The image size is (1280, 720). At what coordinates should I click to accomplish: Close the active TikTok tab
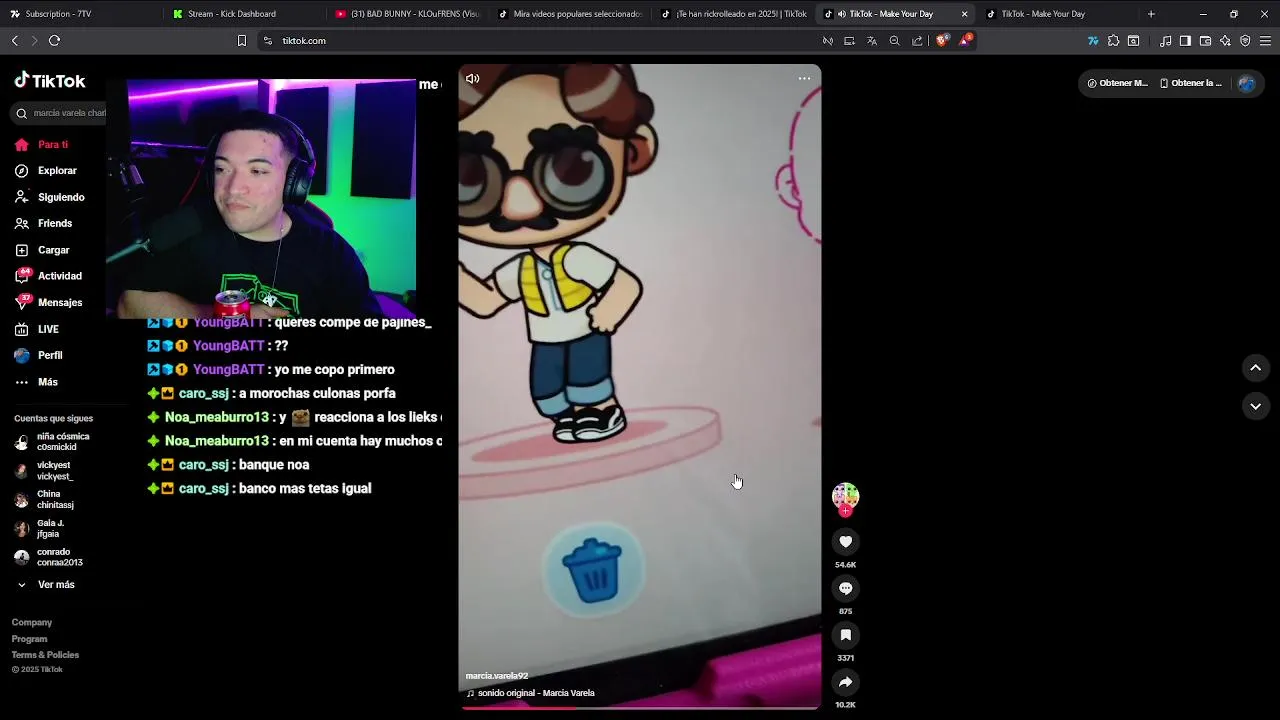[964, 14]
